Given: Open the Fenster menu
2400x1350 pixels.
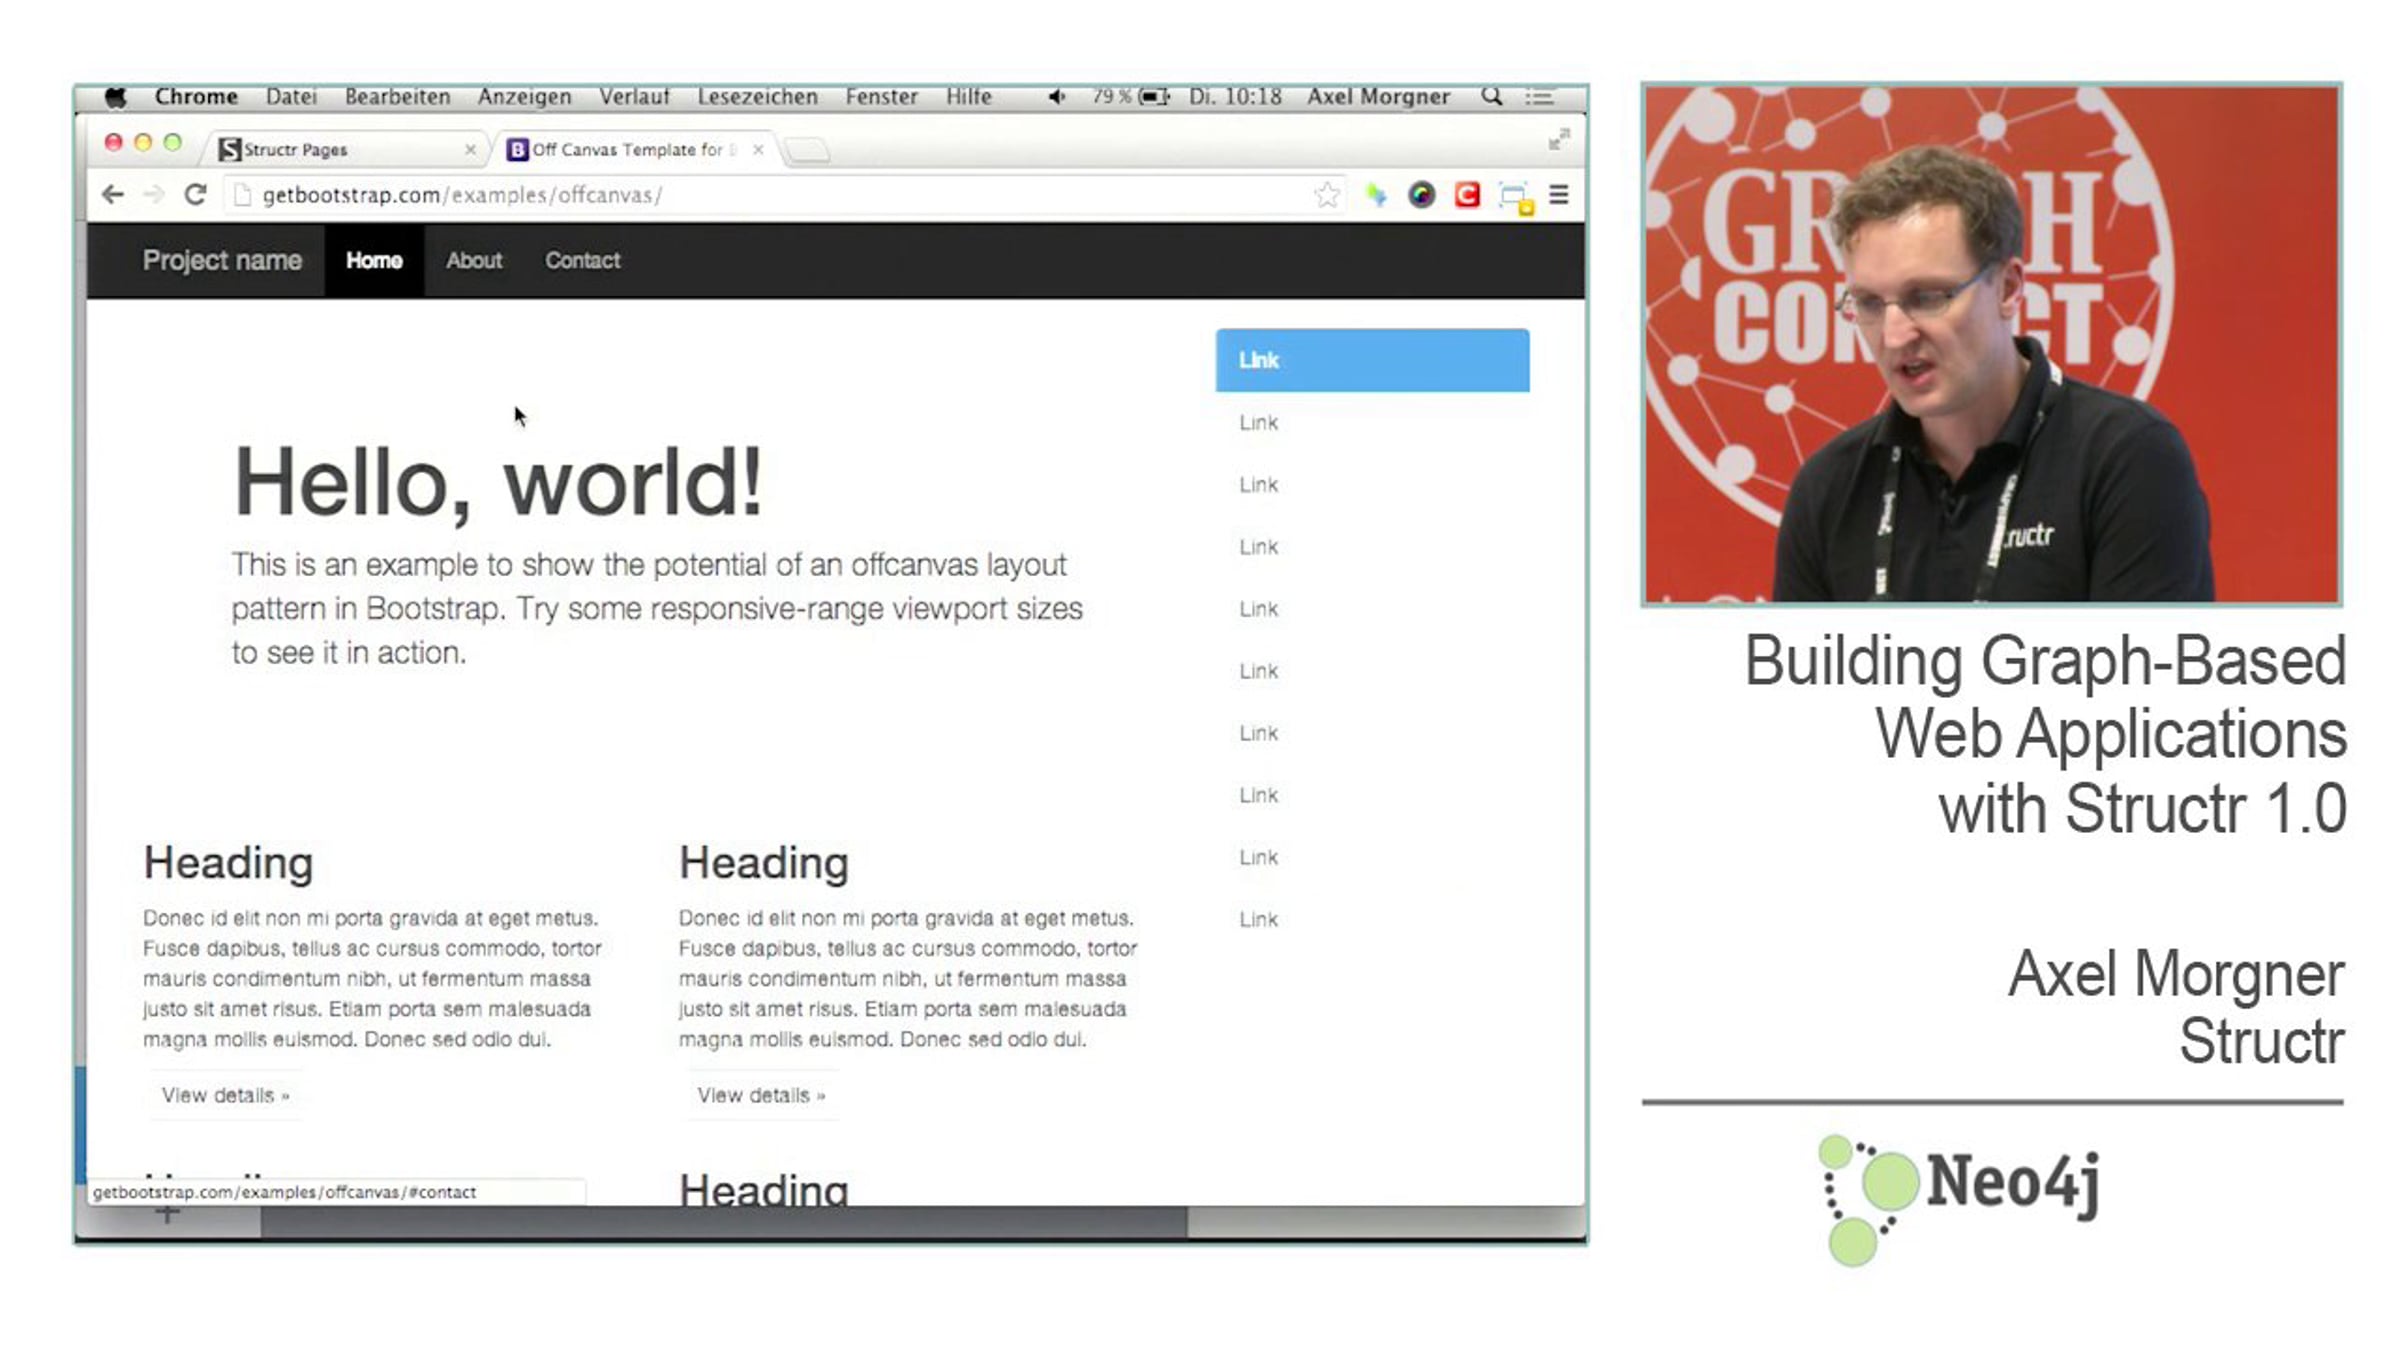Looking at the screenshot, I should 882,97.
